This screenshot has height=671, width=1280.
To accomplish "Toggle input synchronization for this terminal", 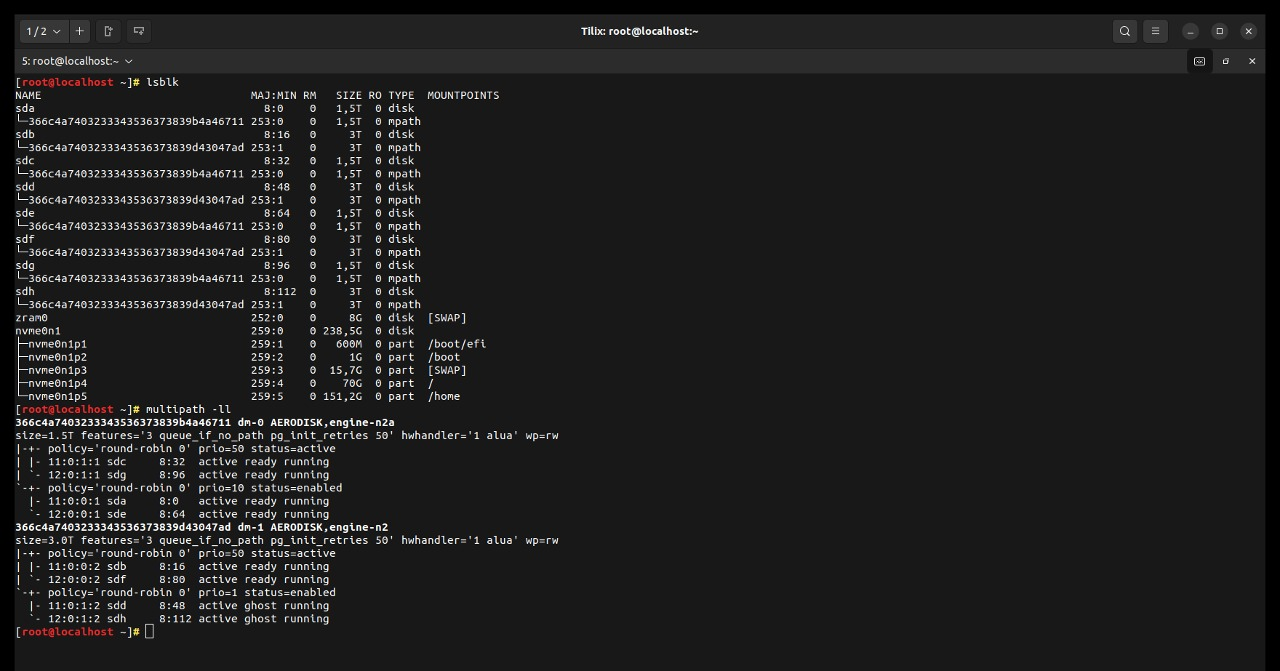I will (1199, 61).
